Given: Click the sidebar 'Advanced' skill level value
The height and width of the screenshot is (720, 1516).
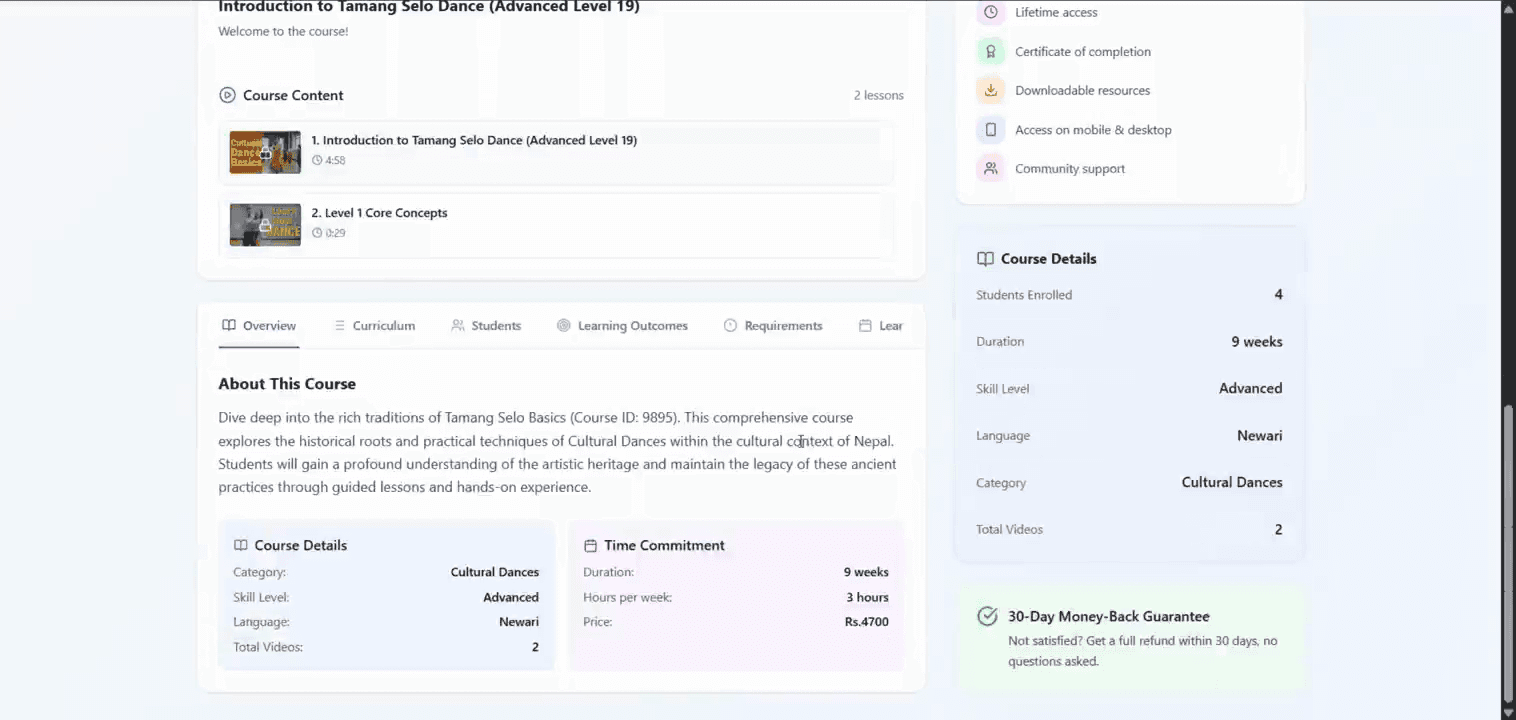Looking at the screenshot, I should coord(1250,389).
